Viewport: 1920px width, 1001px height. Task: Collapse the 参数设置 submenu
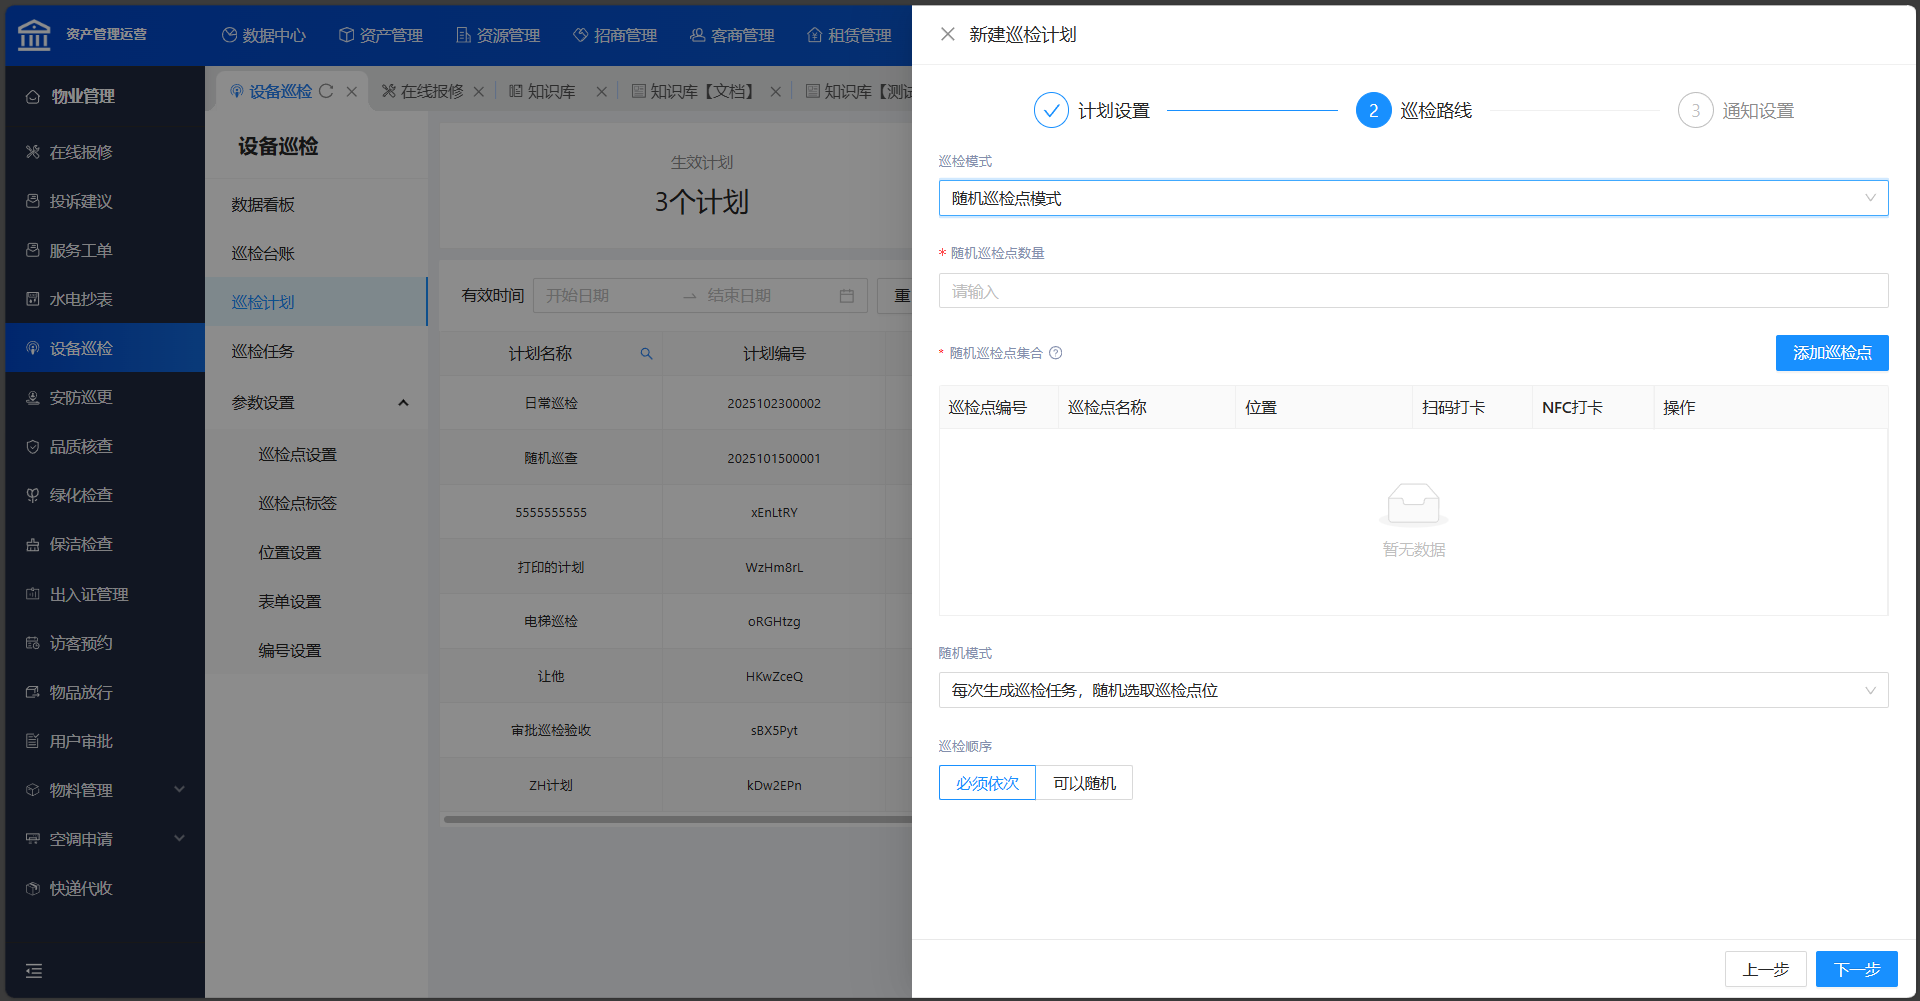(403, 403)
